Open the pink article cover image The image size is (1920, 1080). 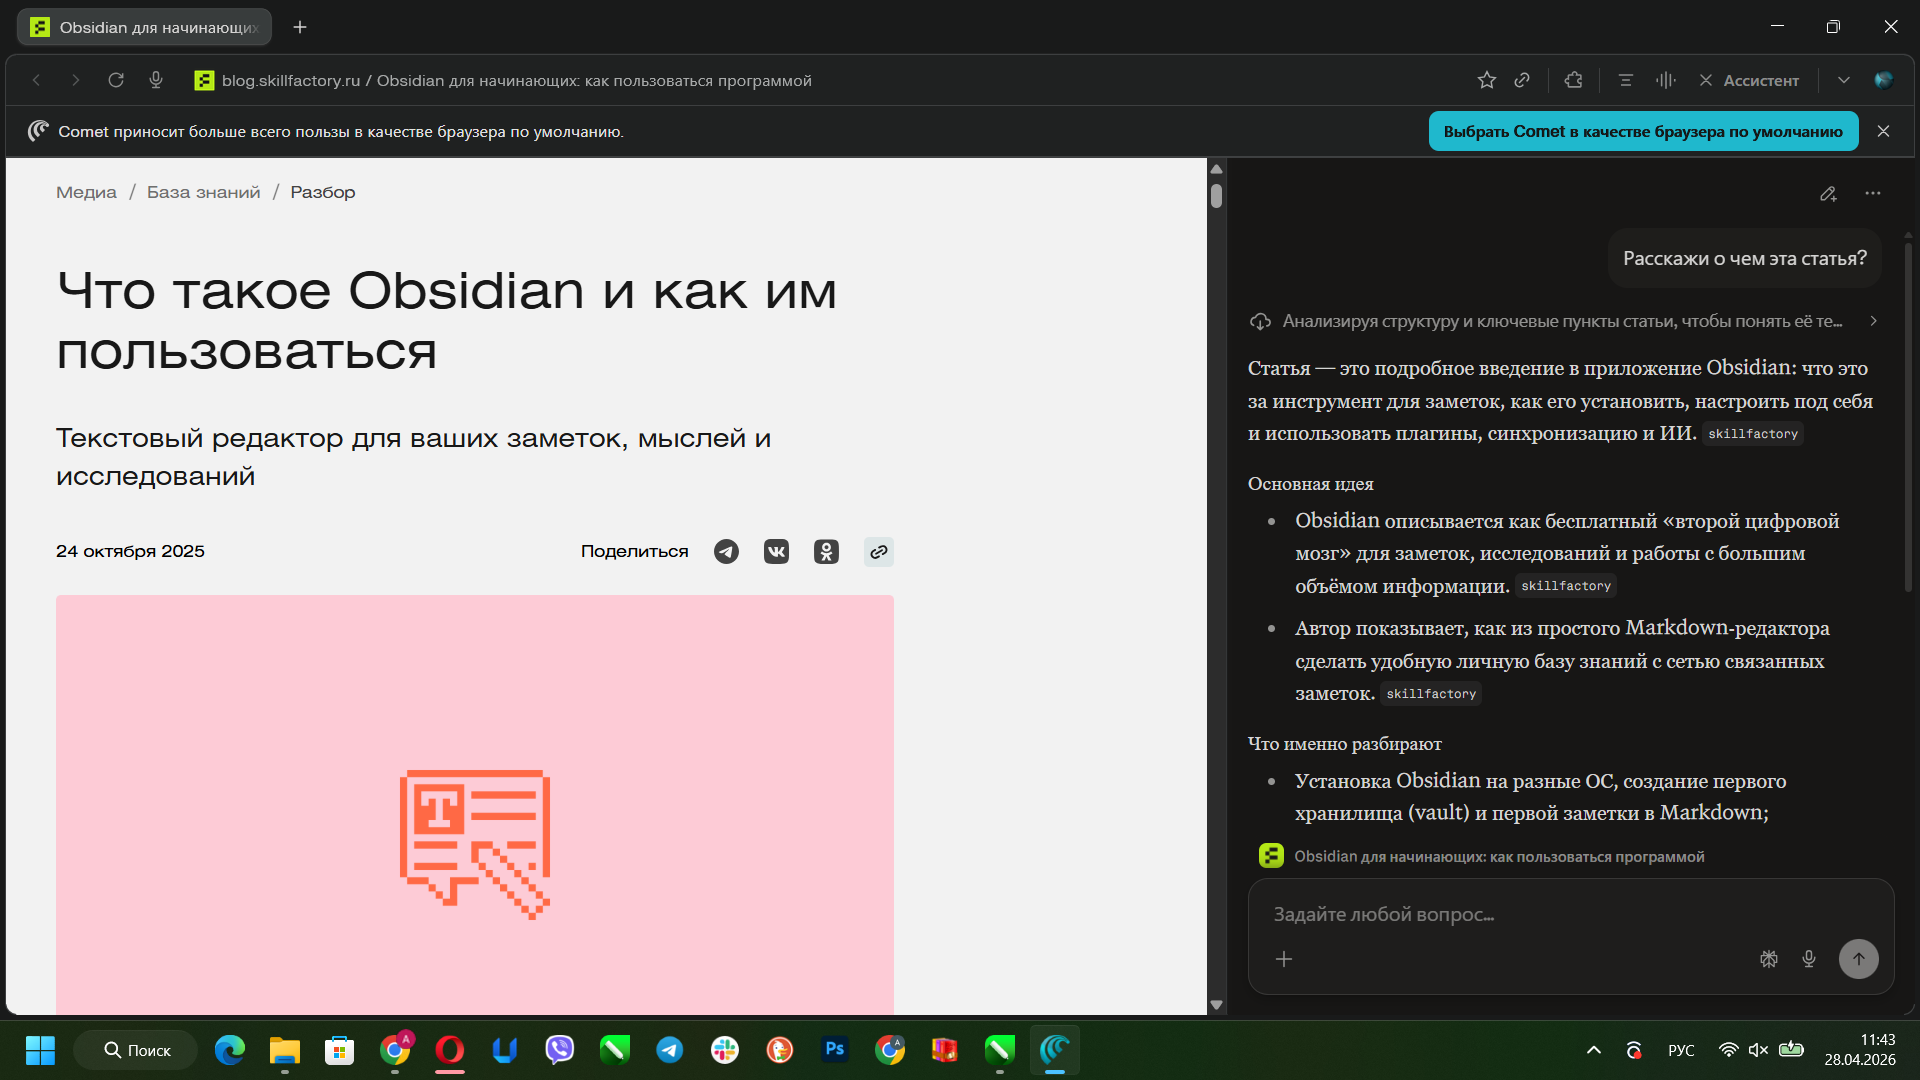point(475,805)
